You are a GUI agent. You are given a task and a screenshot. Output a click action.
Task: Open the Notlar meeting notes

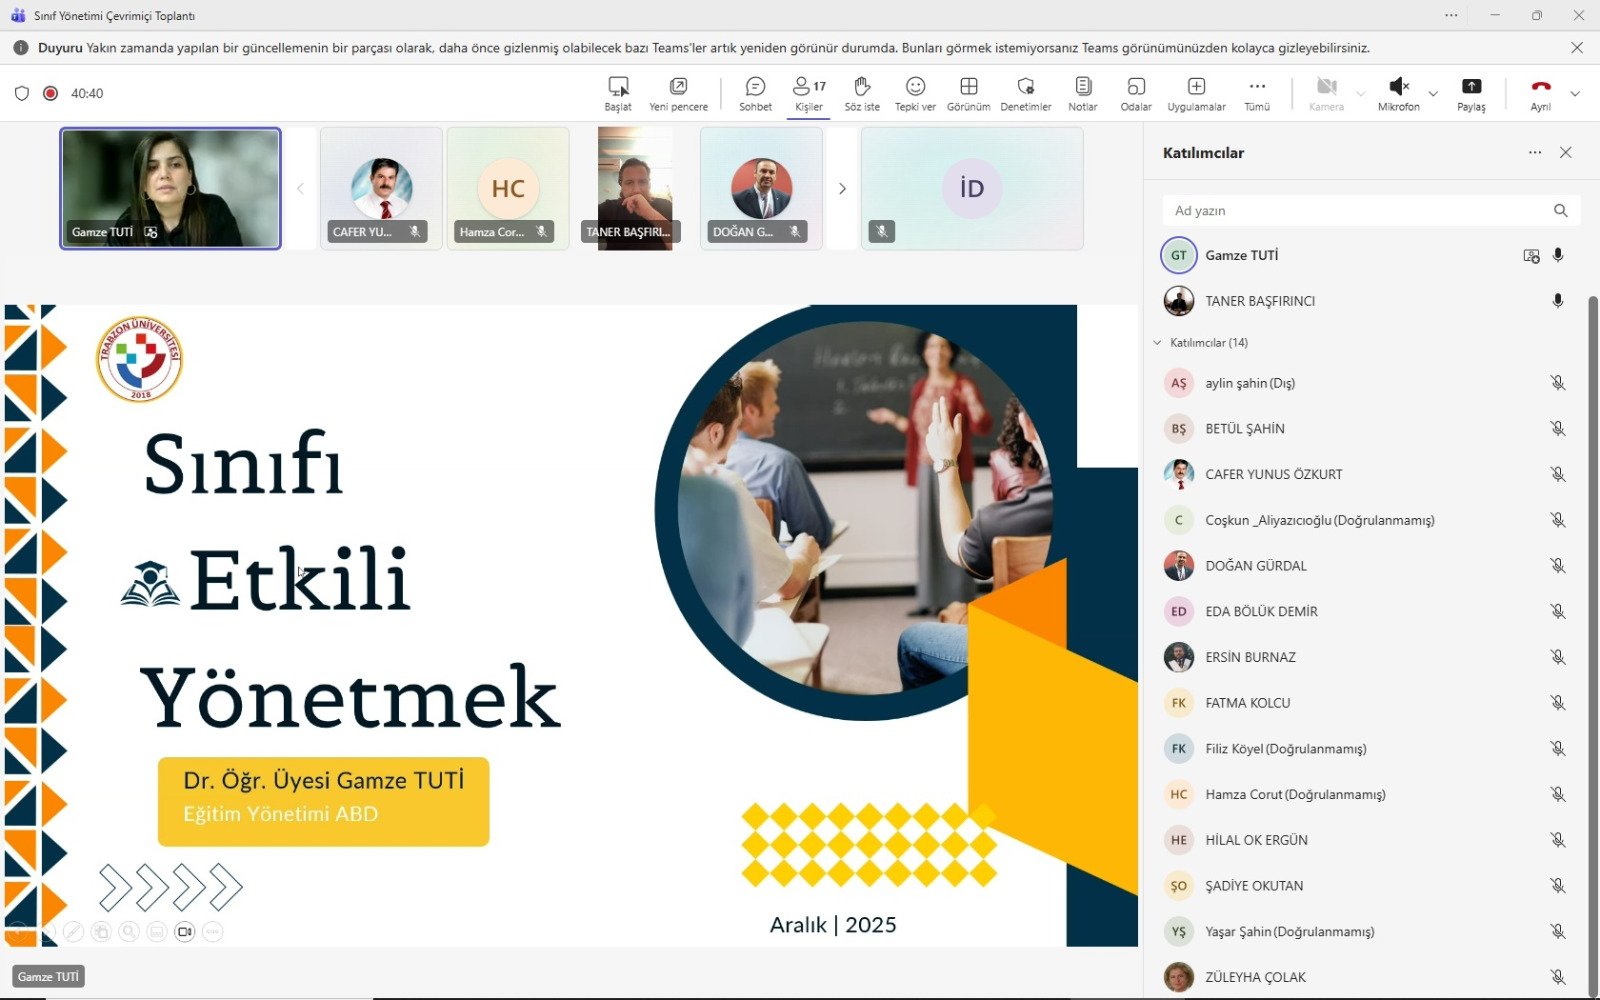(x=1082, y=93)
